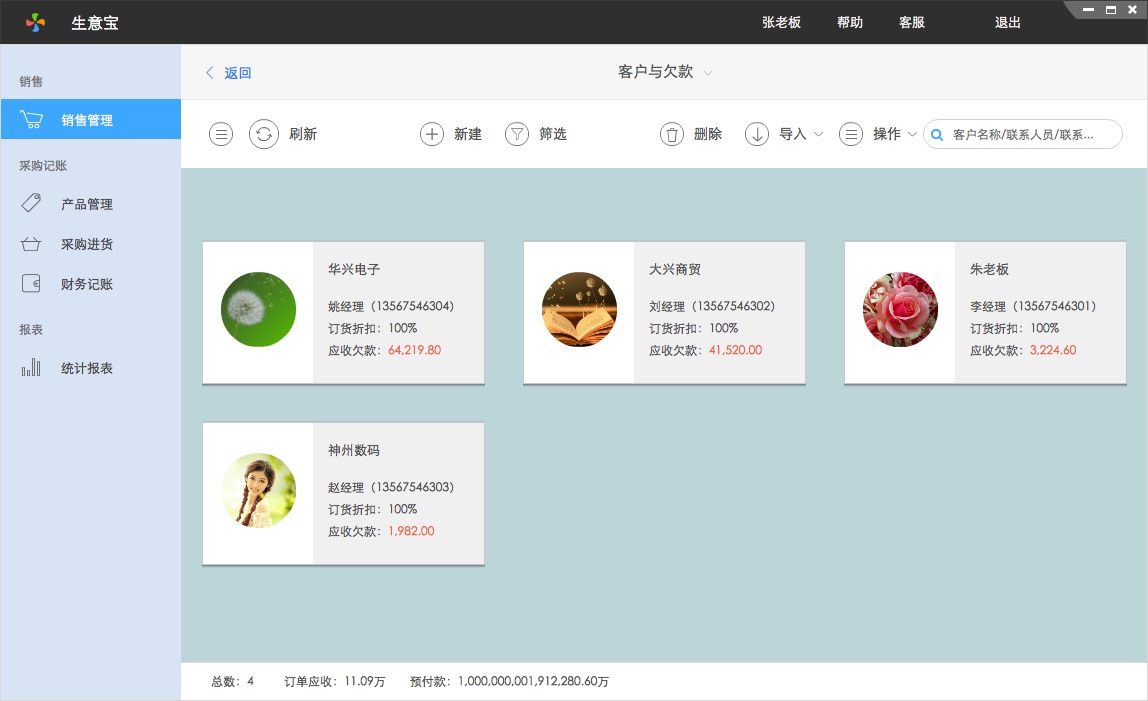Open the 华兴电子 dandelion avatar thumbnail
Screen dimensions: 1148x701
click(258, 310)
